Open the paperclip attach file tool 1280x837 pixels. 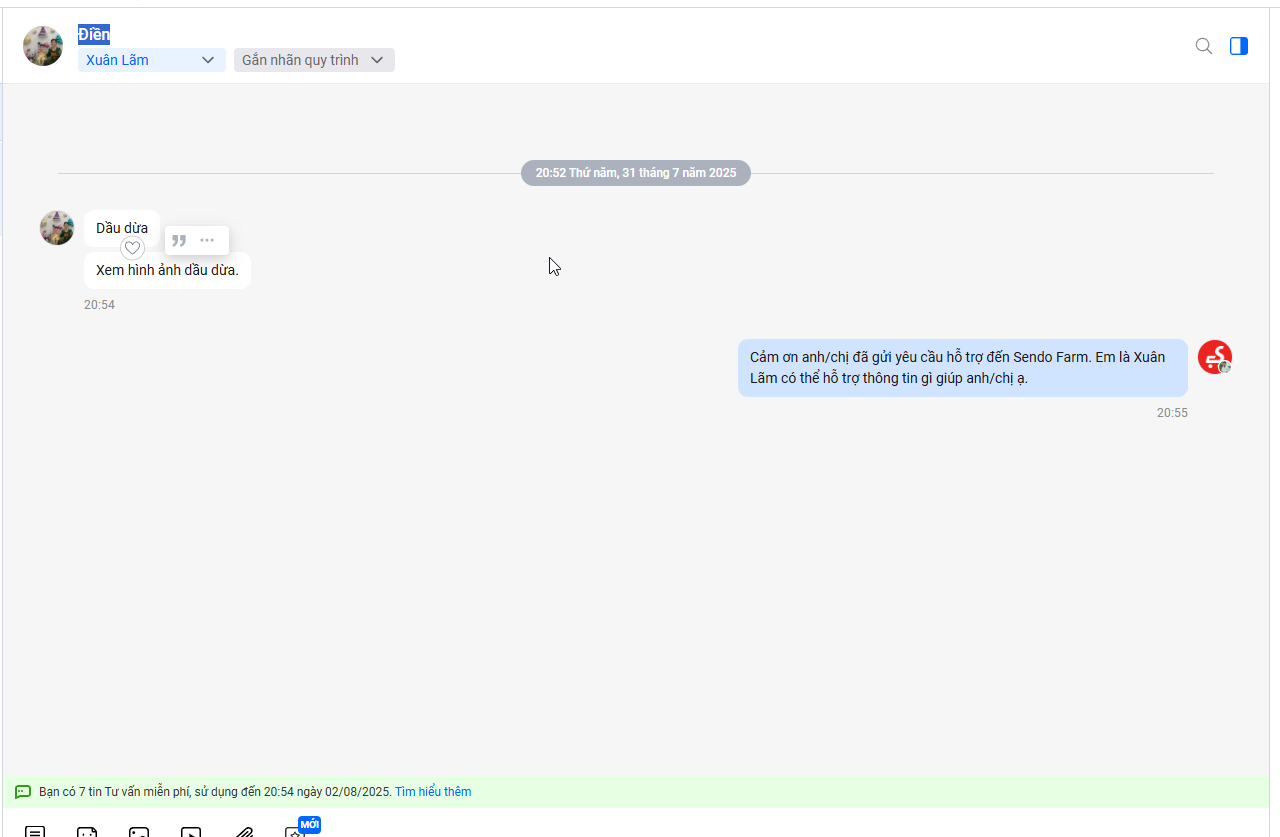[243, 832]
